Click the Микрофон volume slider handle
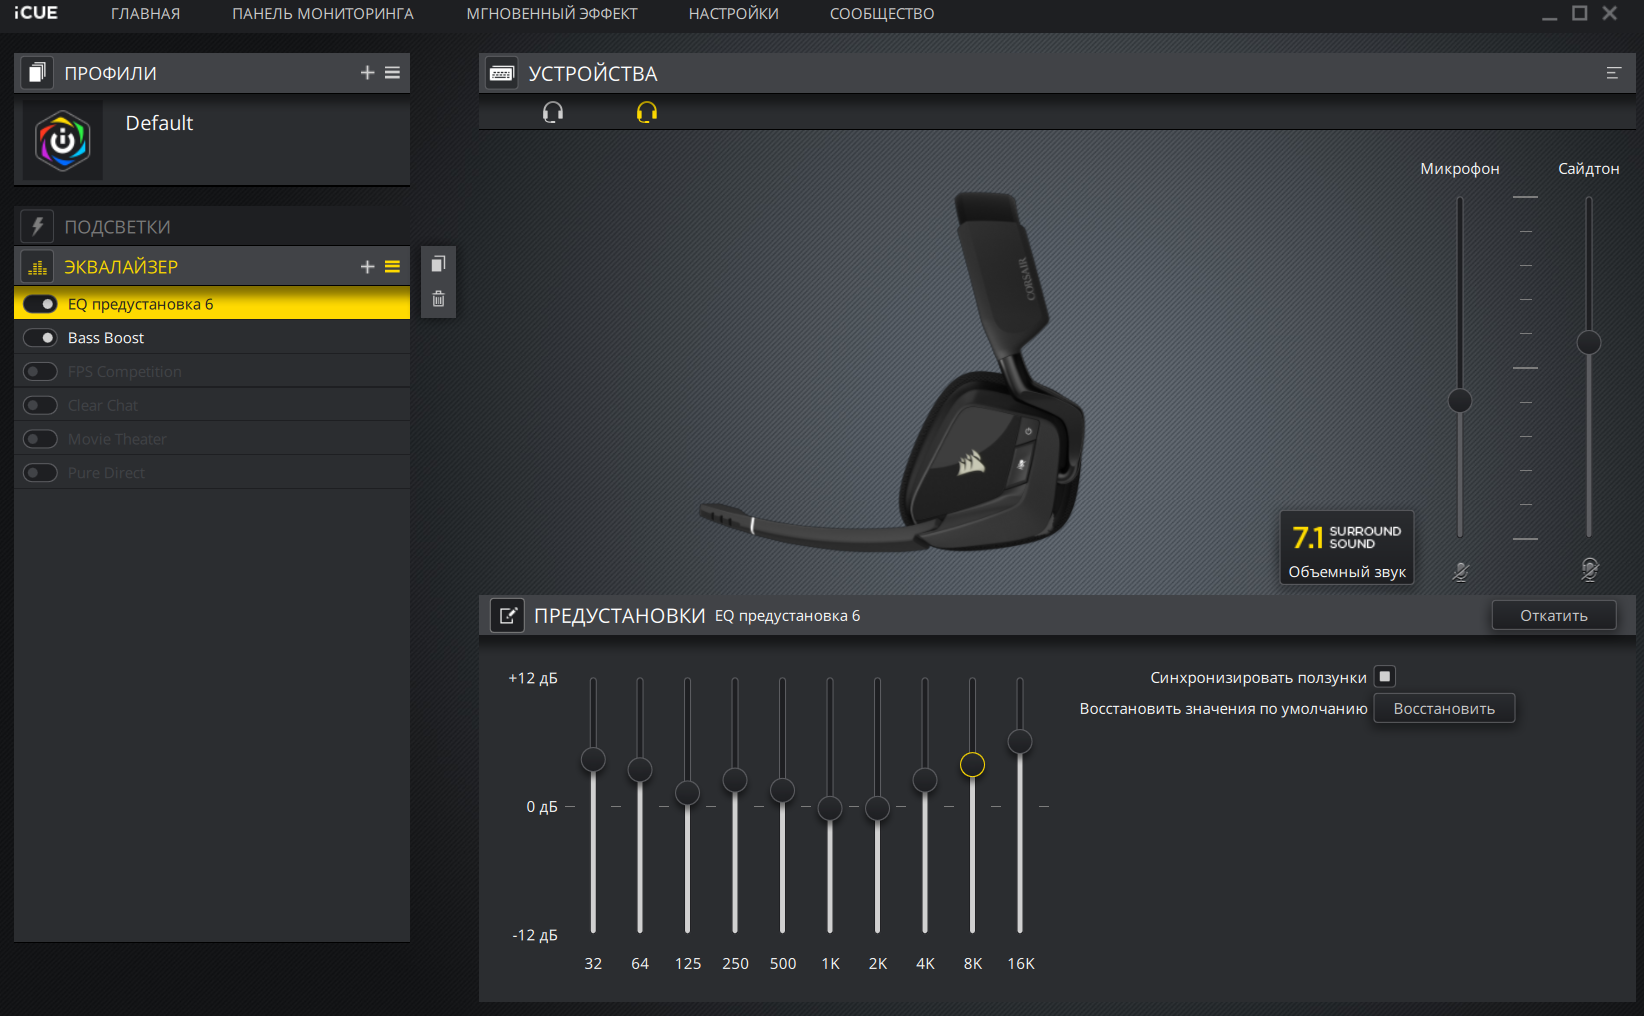The height and width of the screenshot is (1016, 1644). pyautogui.click(x=1460, y=401)
